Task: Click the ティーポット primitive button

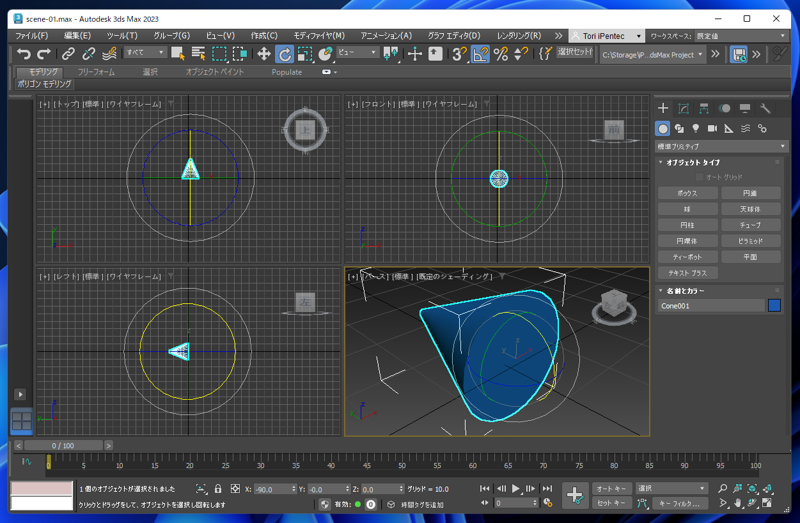Action: pyautogui.click(x=687, y=257)
